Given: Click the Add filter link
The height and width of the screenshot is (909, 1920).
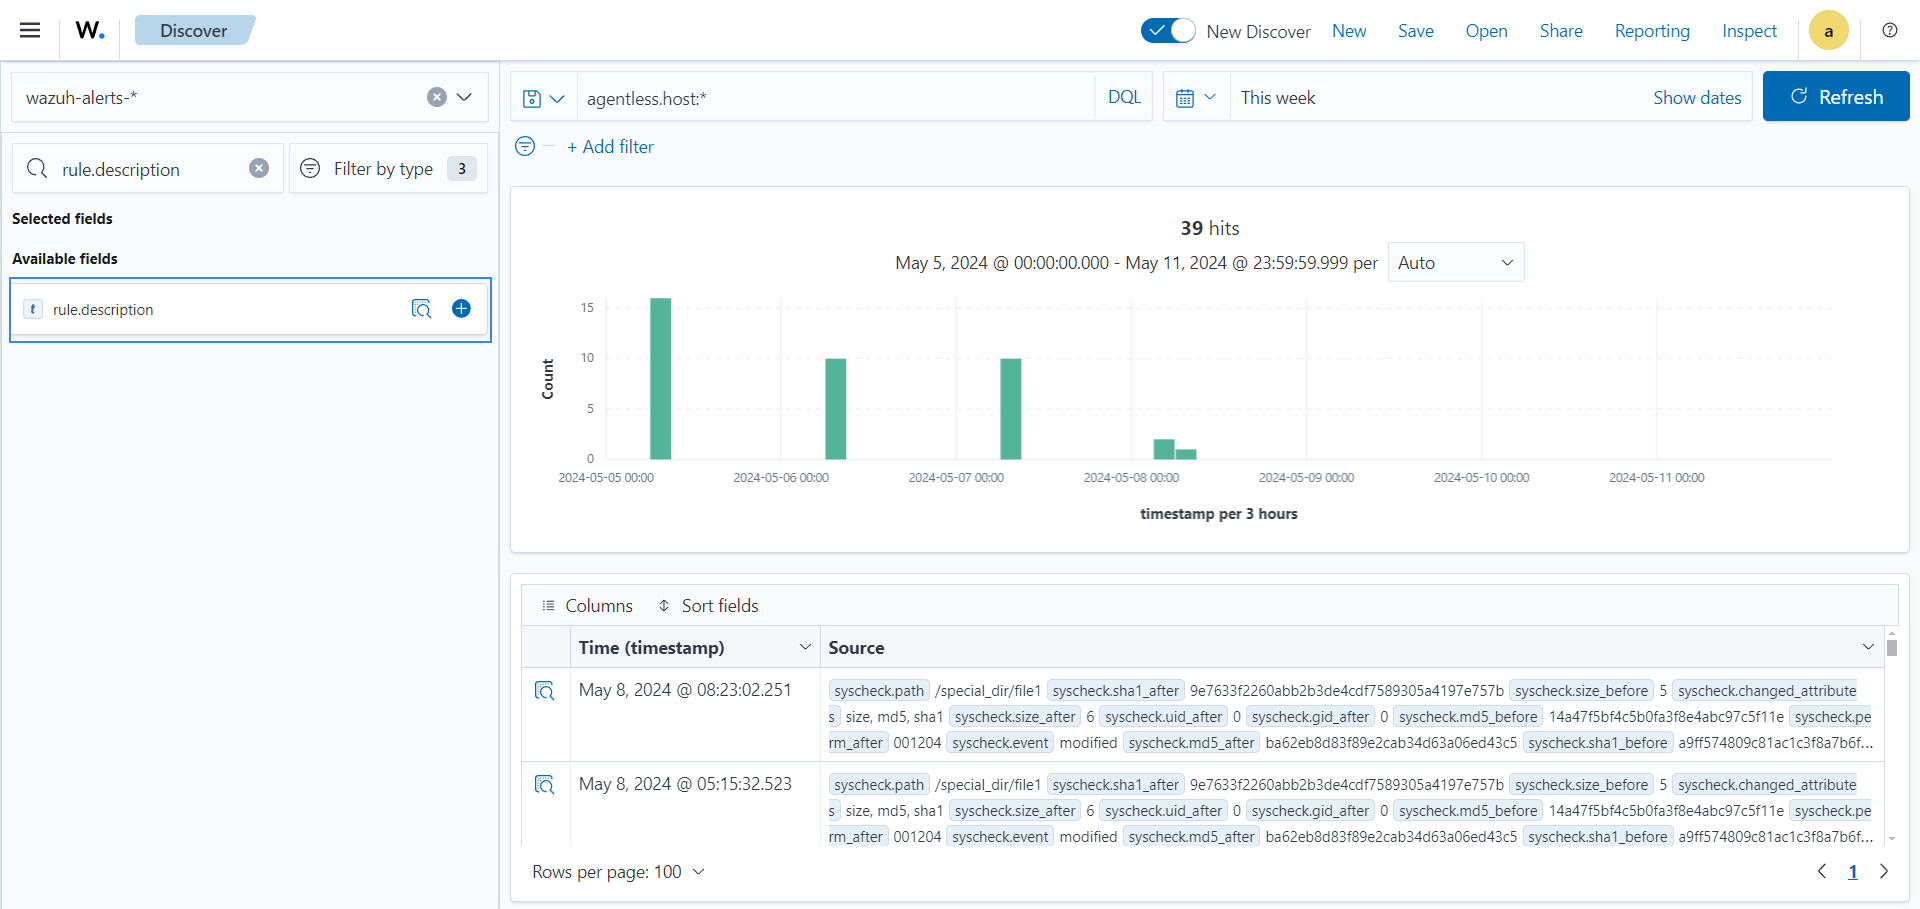Looking at the screenshot, I should [x=610, y=147].
